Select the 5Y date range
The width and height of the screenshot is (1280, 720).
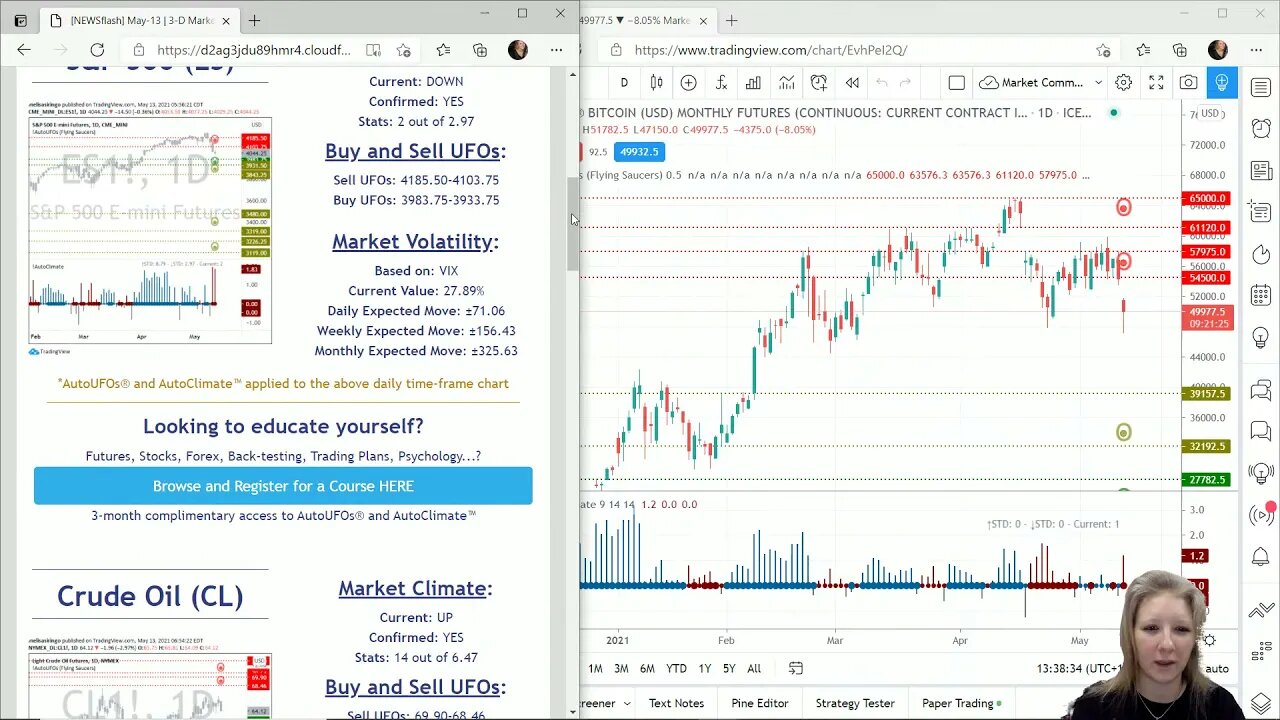(729, 668)
